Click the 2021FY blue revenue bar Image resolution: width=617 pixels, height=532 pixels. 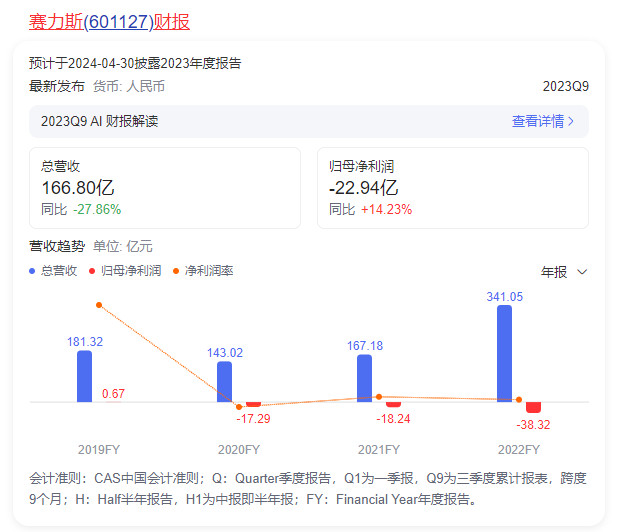pos(364,378)
